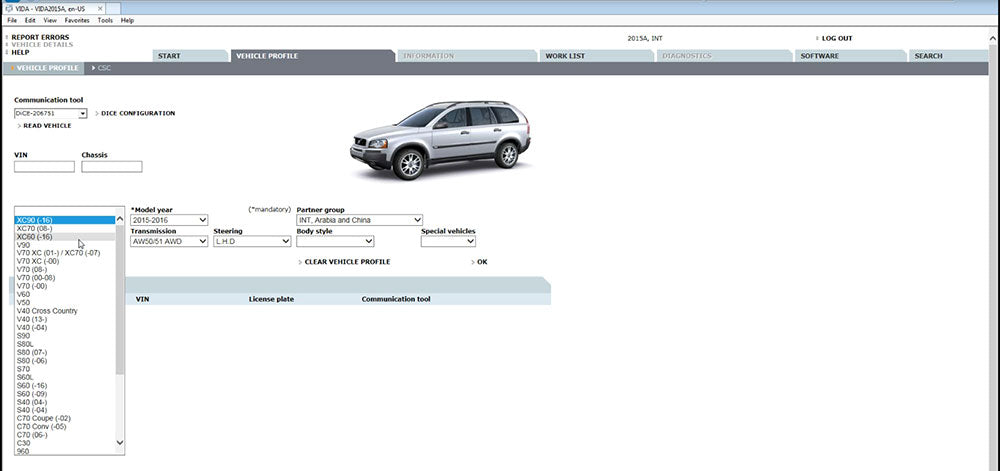This screenshot has height=471, width=1000.
Task: Click CLEAR VEHICLE PROFILE
Action: click(346, 262)
